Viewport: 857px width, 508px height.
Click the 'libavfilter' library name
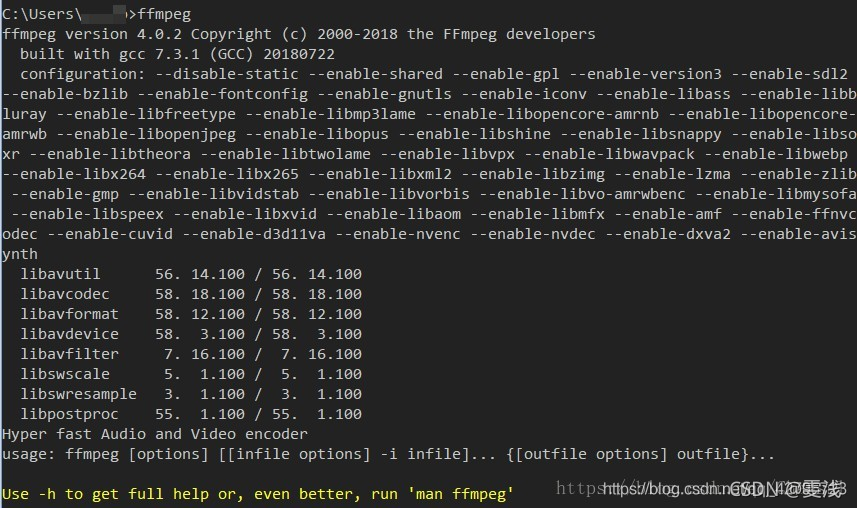(69, 354)
